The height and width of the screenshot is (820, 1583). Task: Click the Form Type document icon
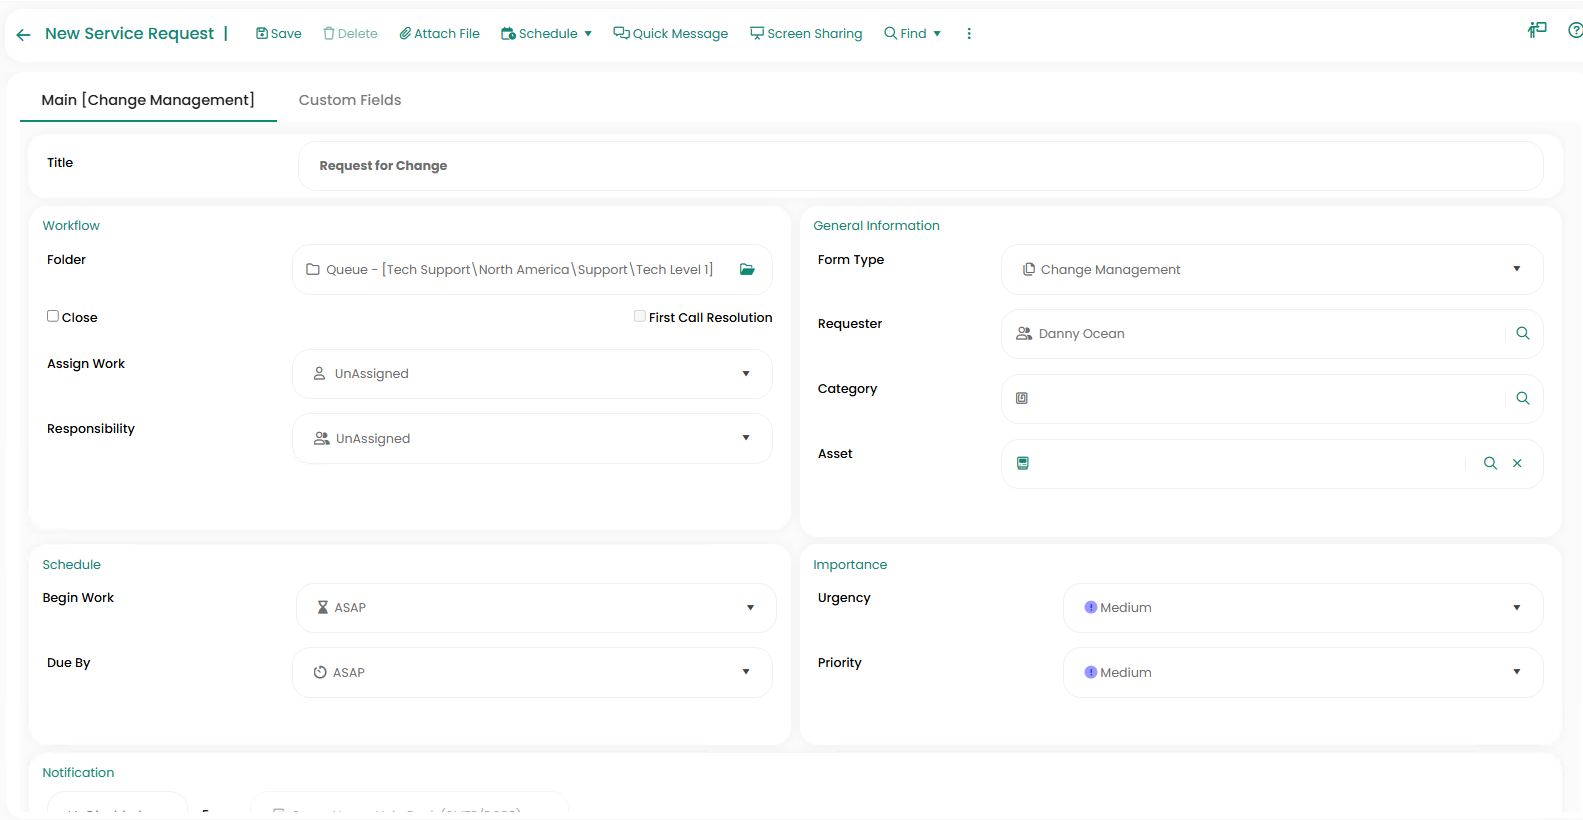pos(1028,269)
